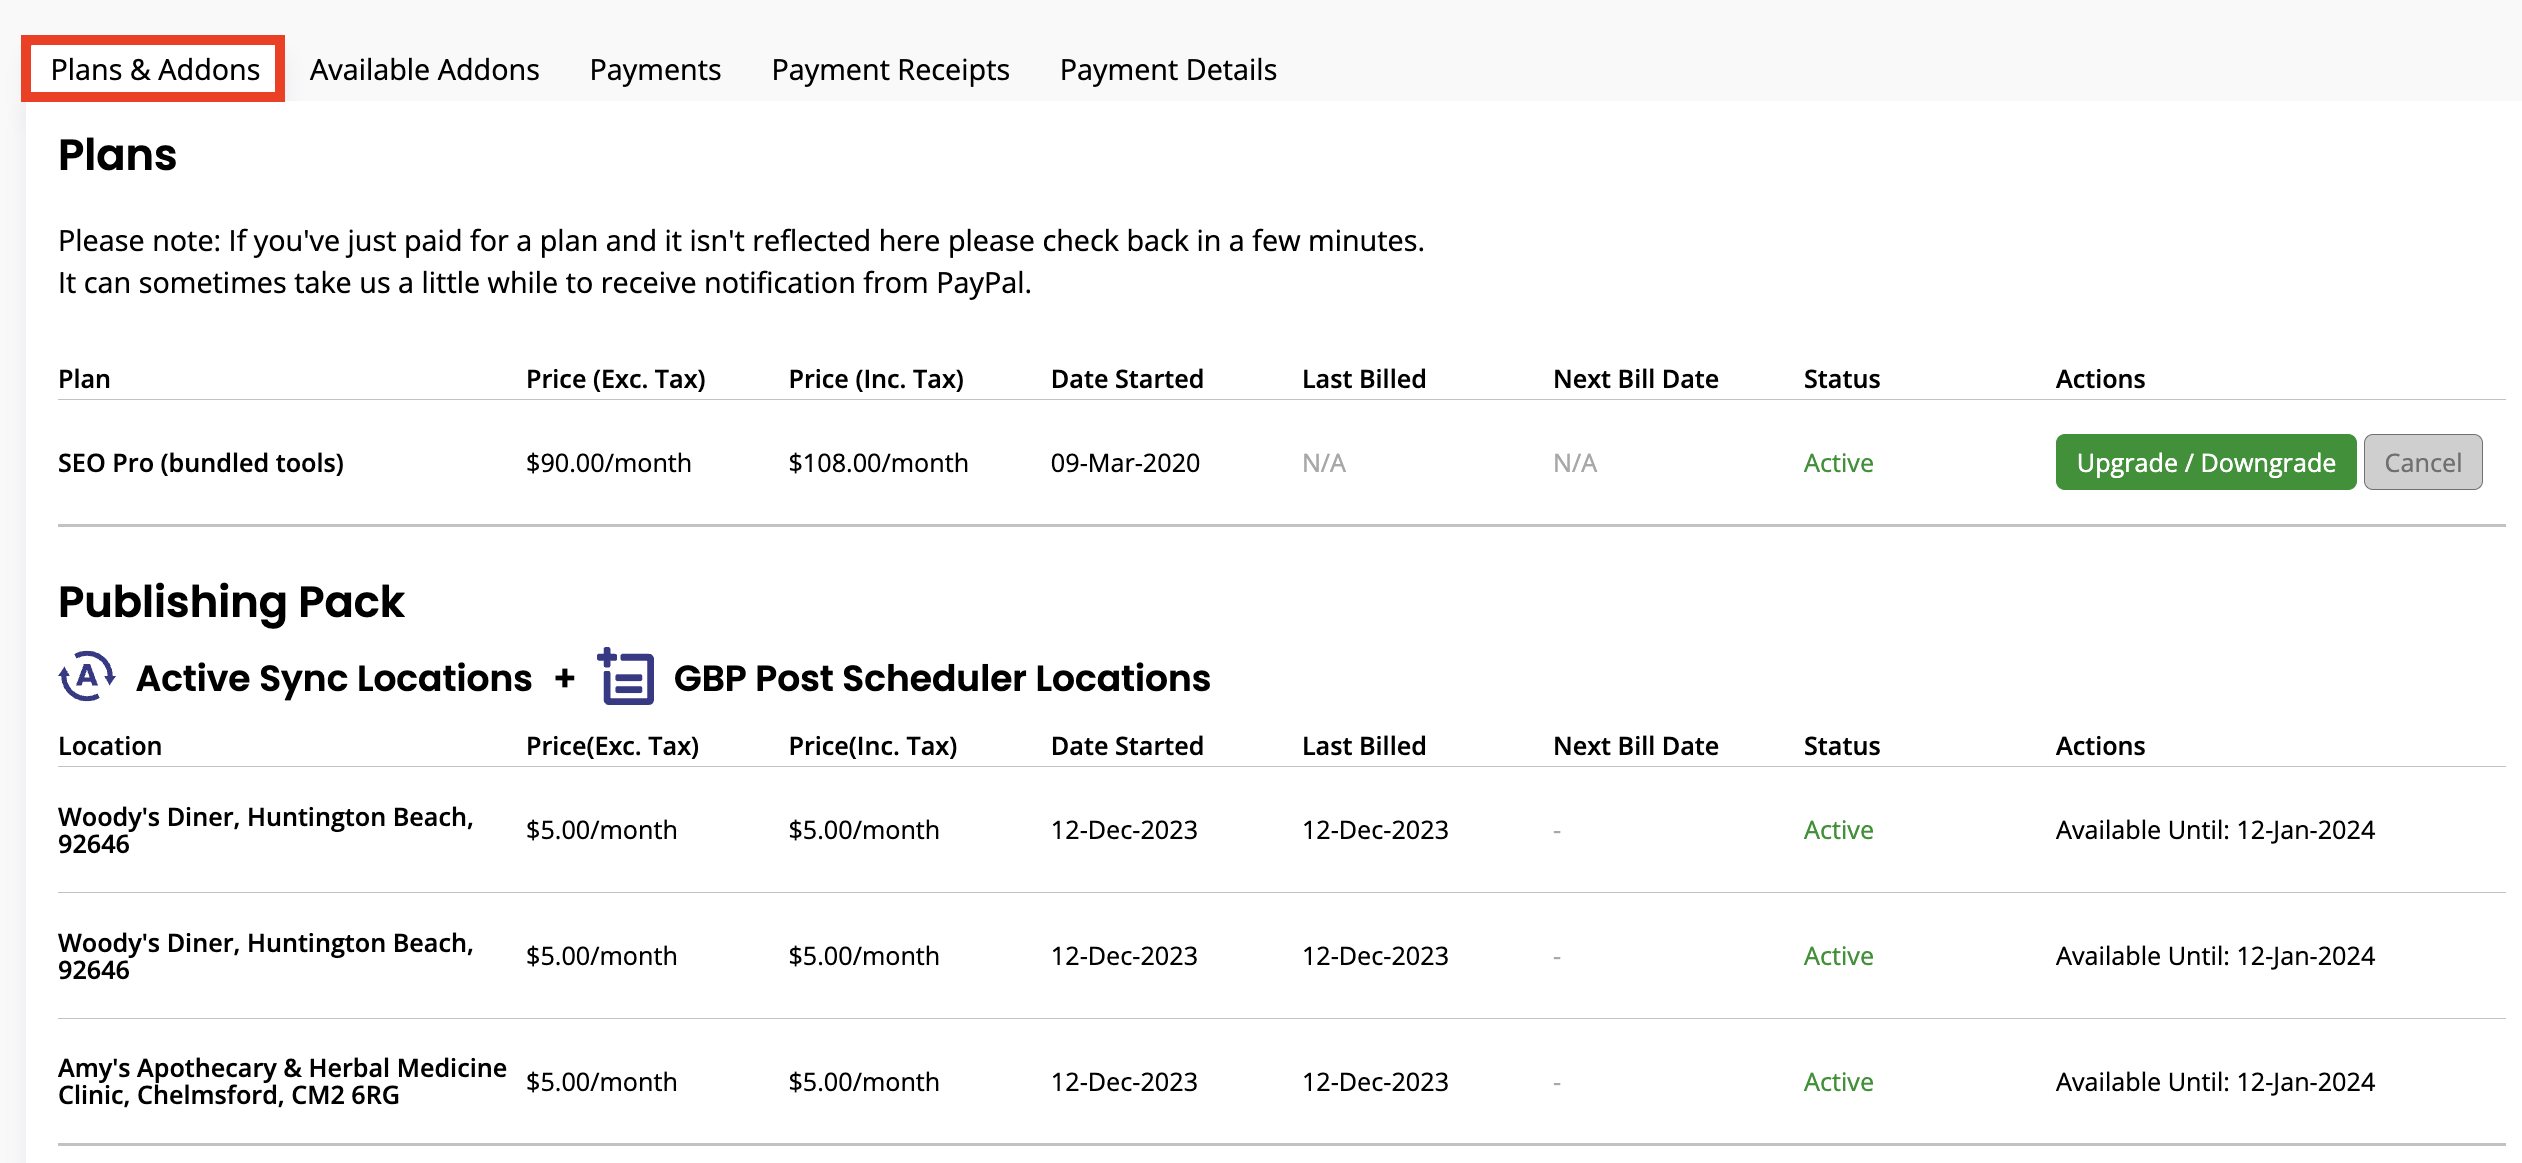Viewport: 2522px width, 1163px height.
Task: Go to the Payments tab
Action: pyautogui.click(x=655, y=69)
